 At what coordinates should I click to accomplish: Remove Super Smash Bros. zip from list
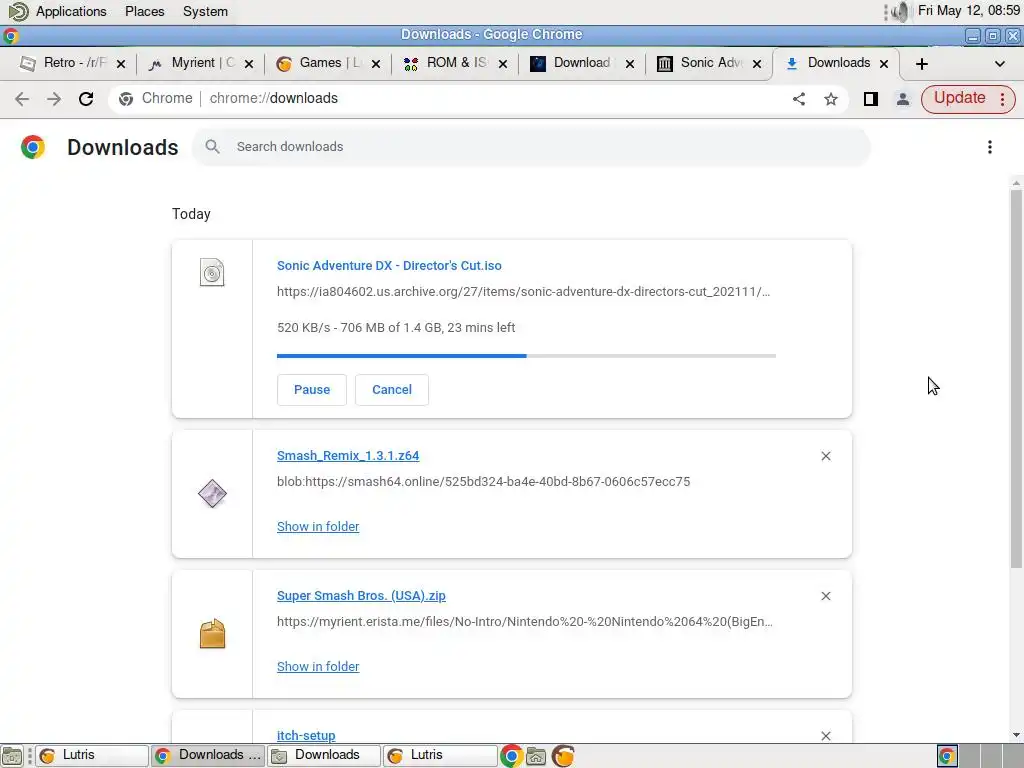point(826,596)
